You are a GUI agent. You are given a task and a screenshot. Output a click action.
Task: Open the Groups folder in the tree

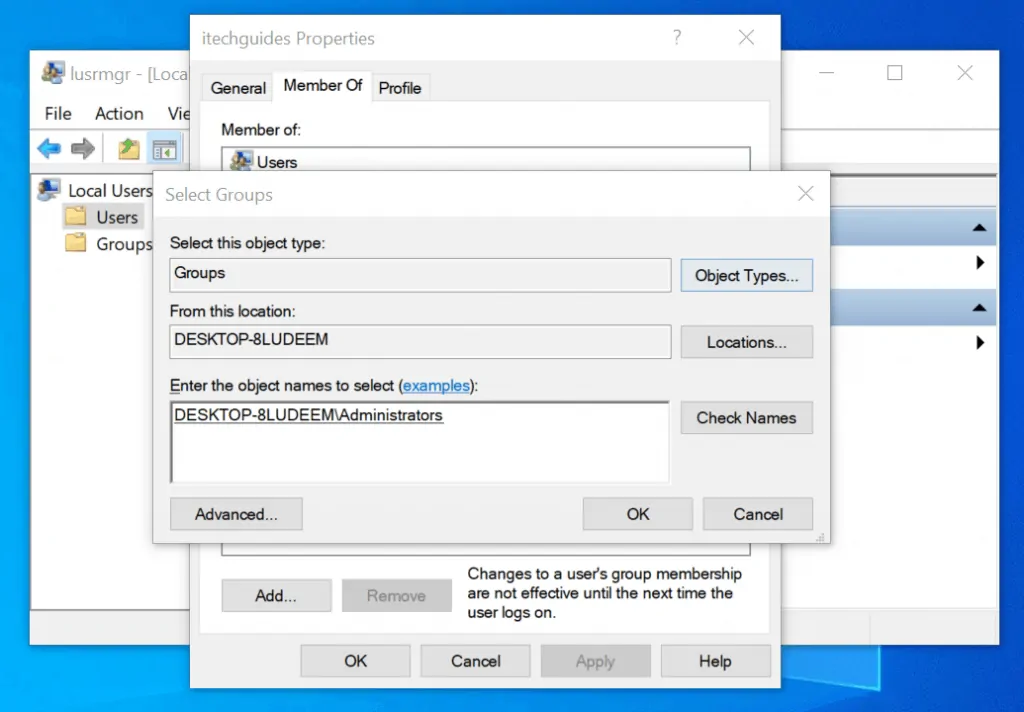click(123, 244)
